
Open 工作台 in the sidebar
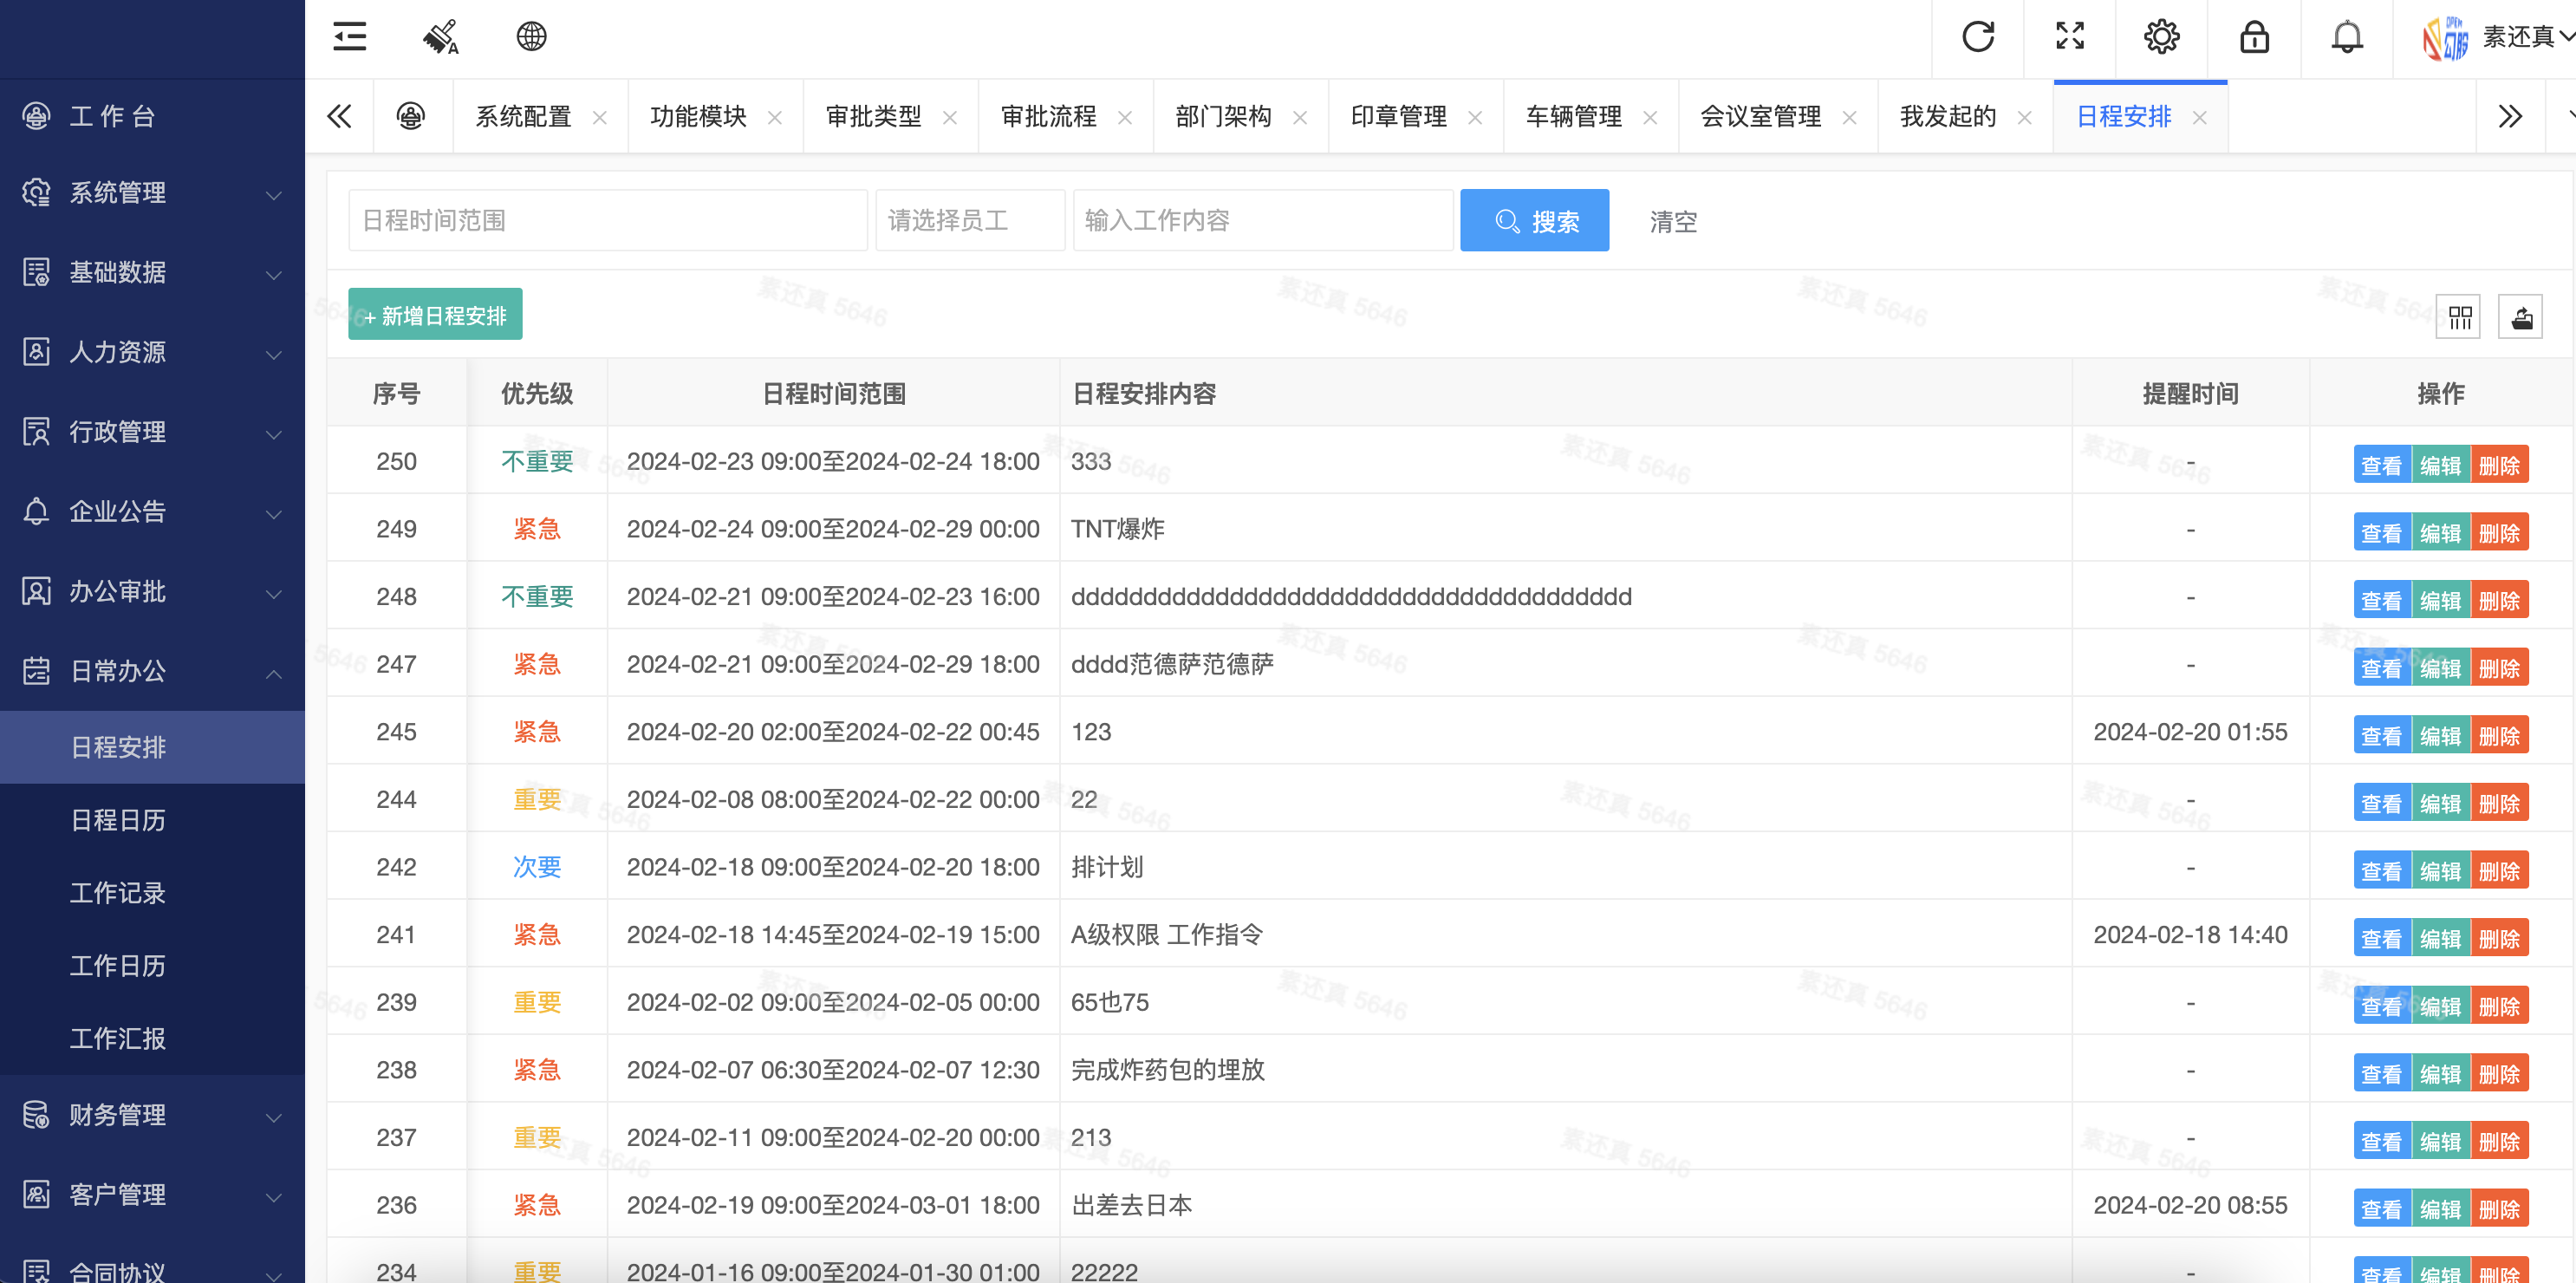click(152, 116)
